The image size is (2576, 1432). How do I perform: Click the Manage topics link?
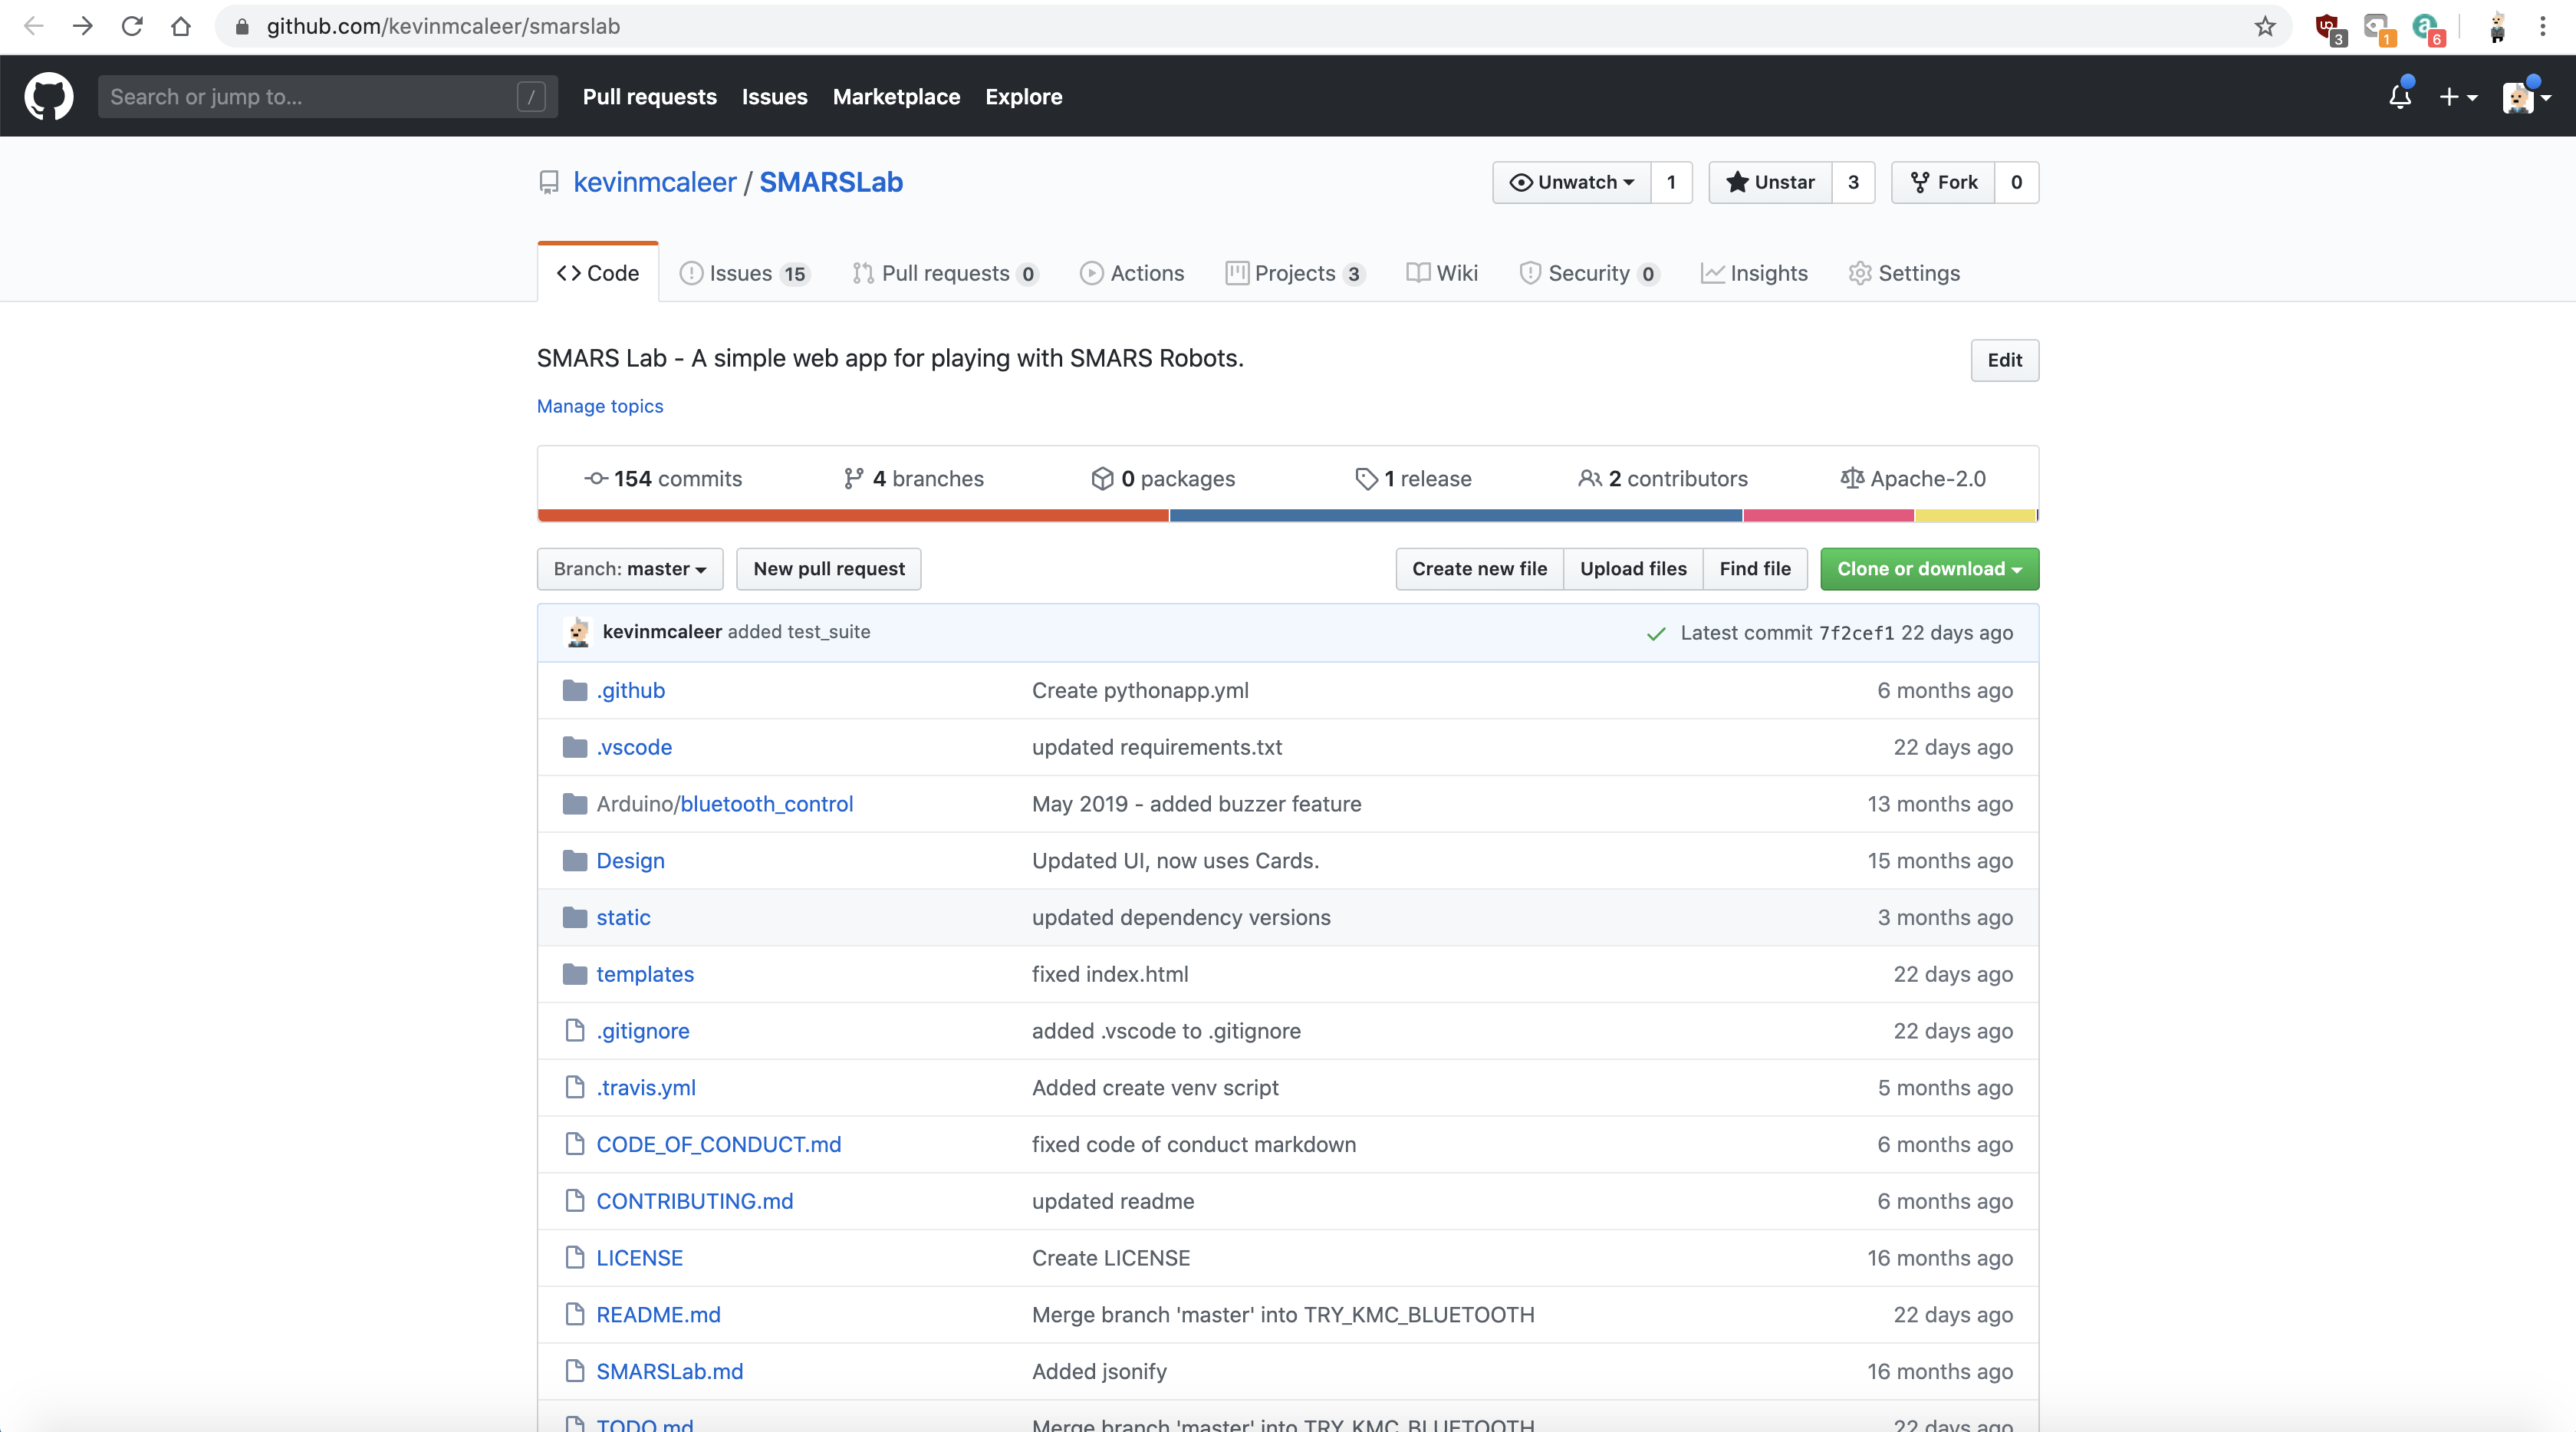pos(600,406)
